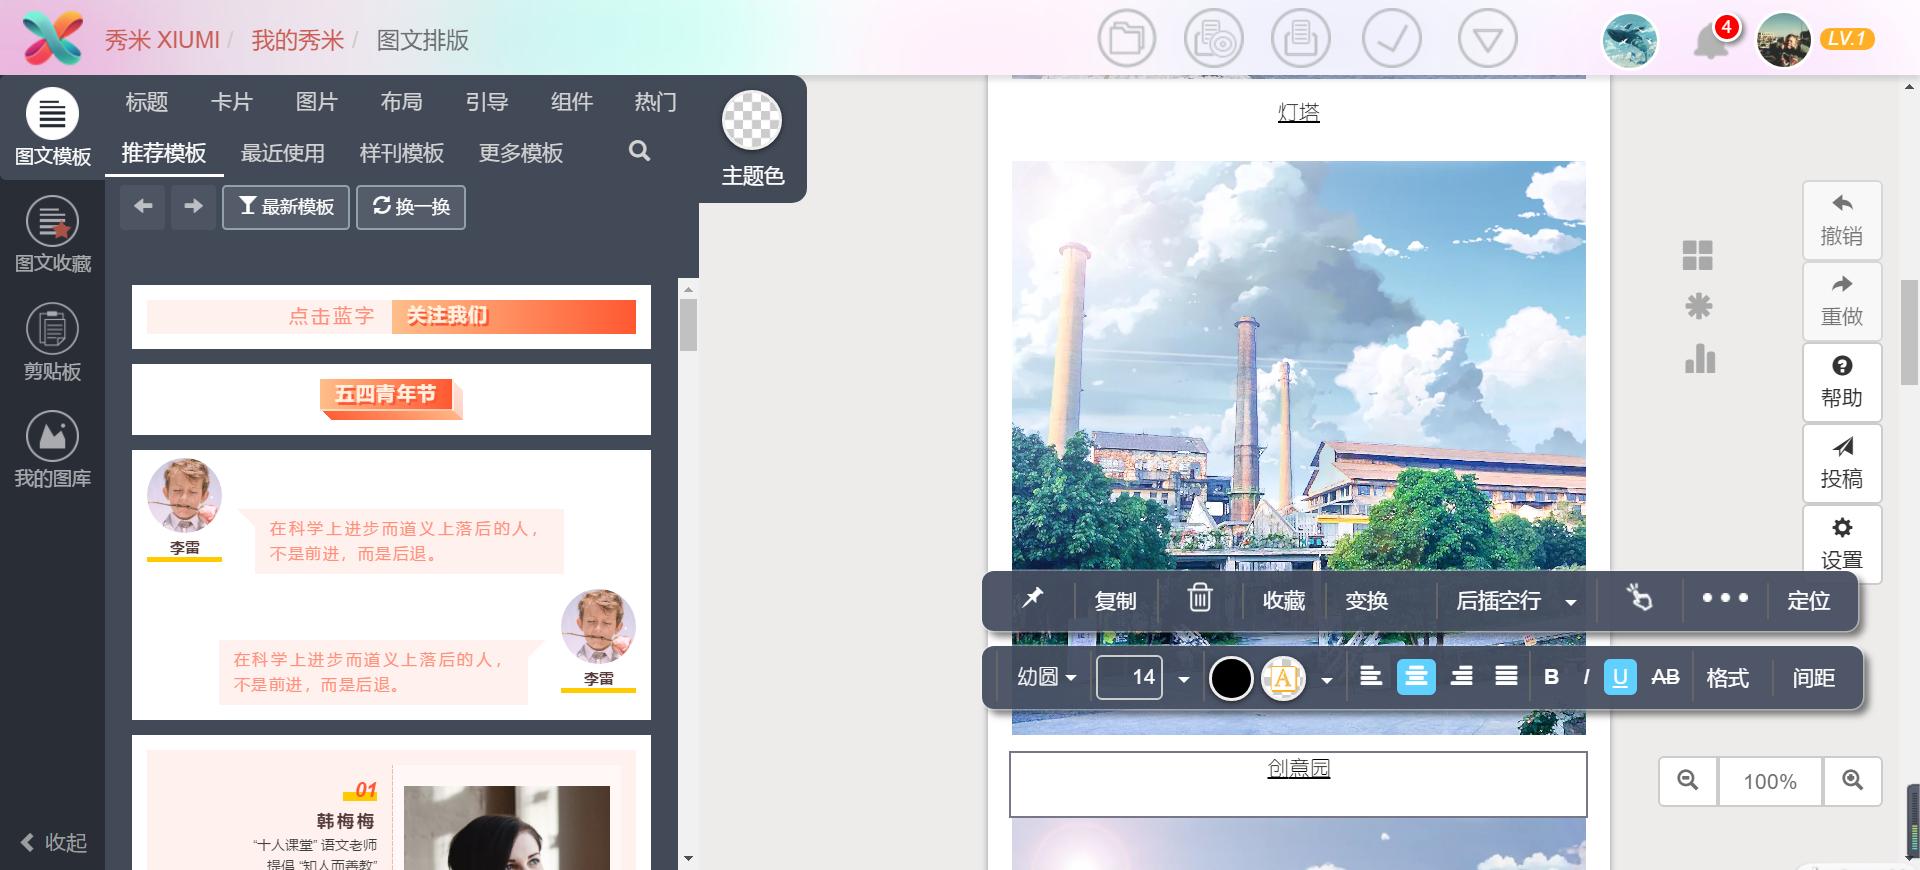Open 图文收藏 sidebar icon
The image size is (1920, 870).
pyautogui.click(x=52, y=235)
